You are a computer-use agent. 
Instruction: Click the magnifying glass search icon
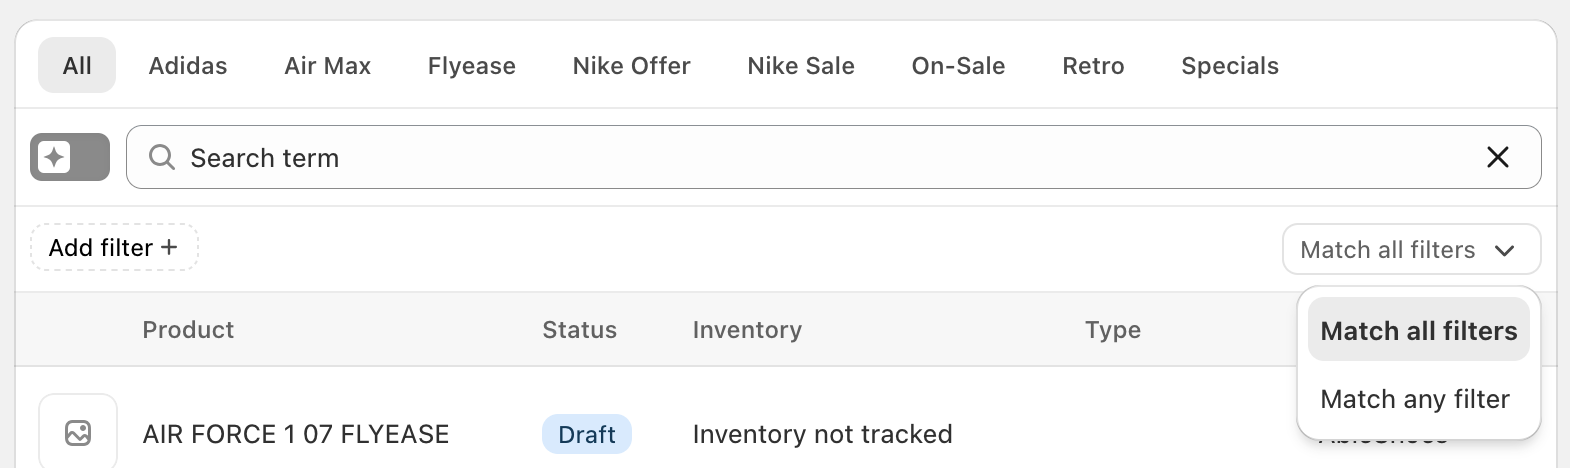[162, 157]
